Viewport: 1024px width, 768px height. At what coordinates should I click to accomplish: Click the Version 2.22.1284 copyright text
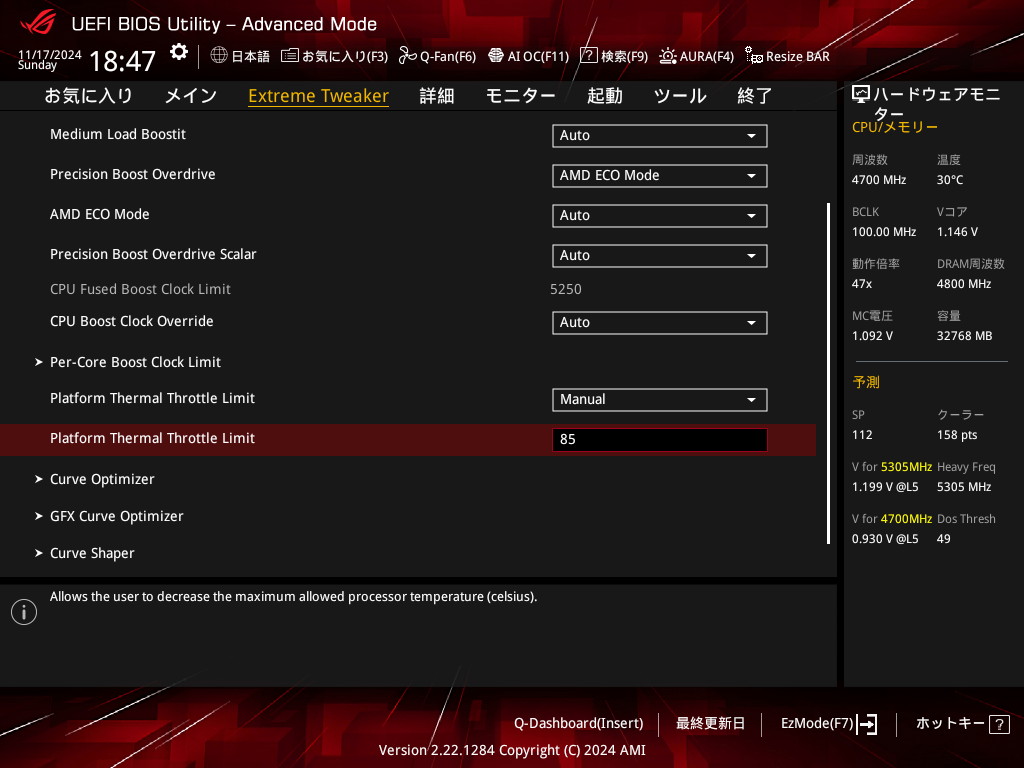point(512,750)
